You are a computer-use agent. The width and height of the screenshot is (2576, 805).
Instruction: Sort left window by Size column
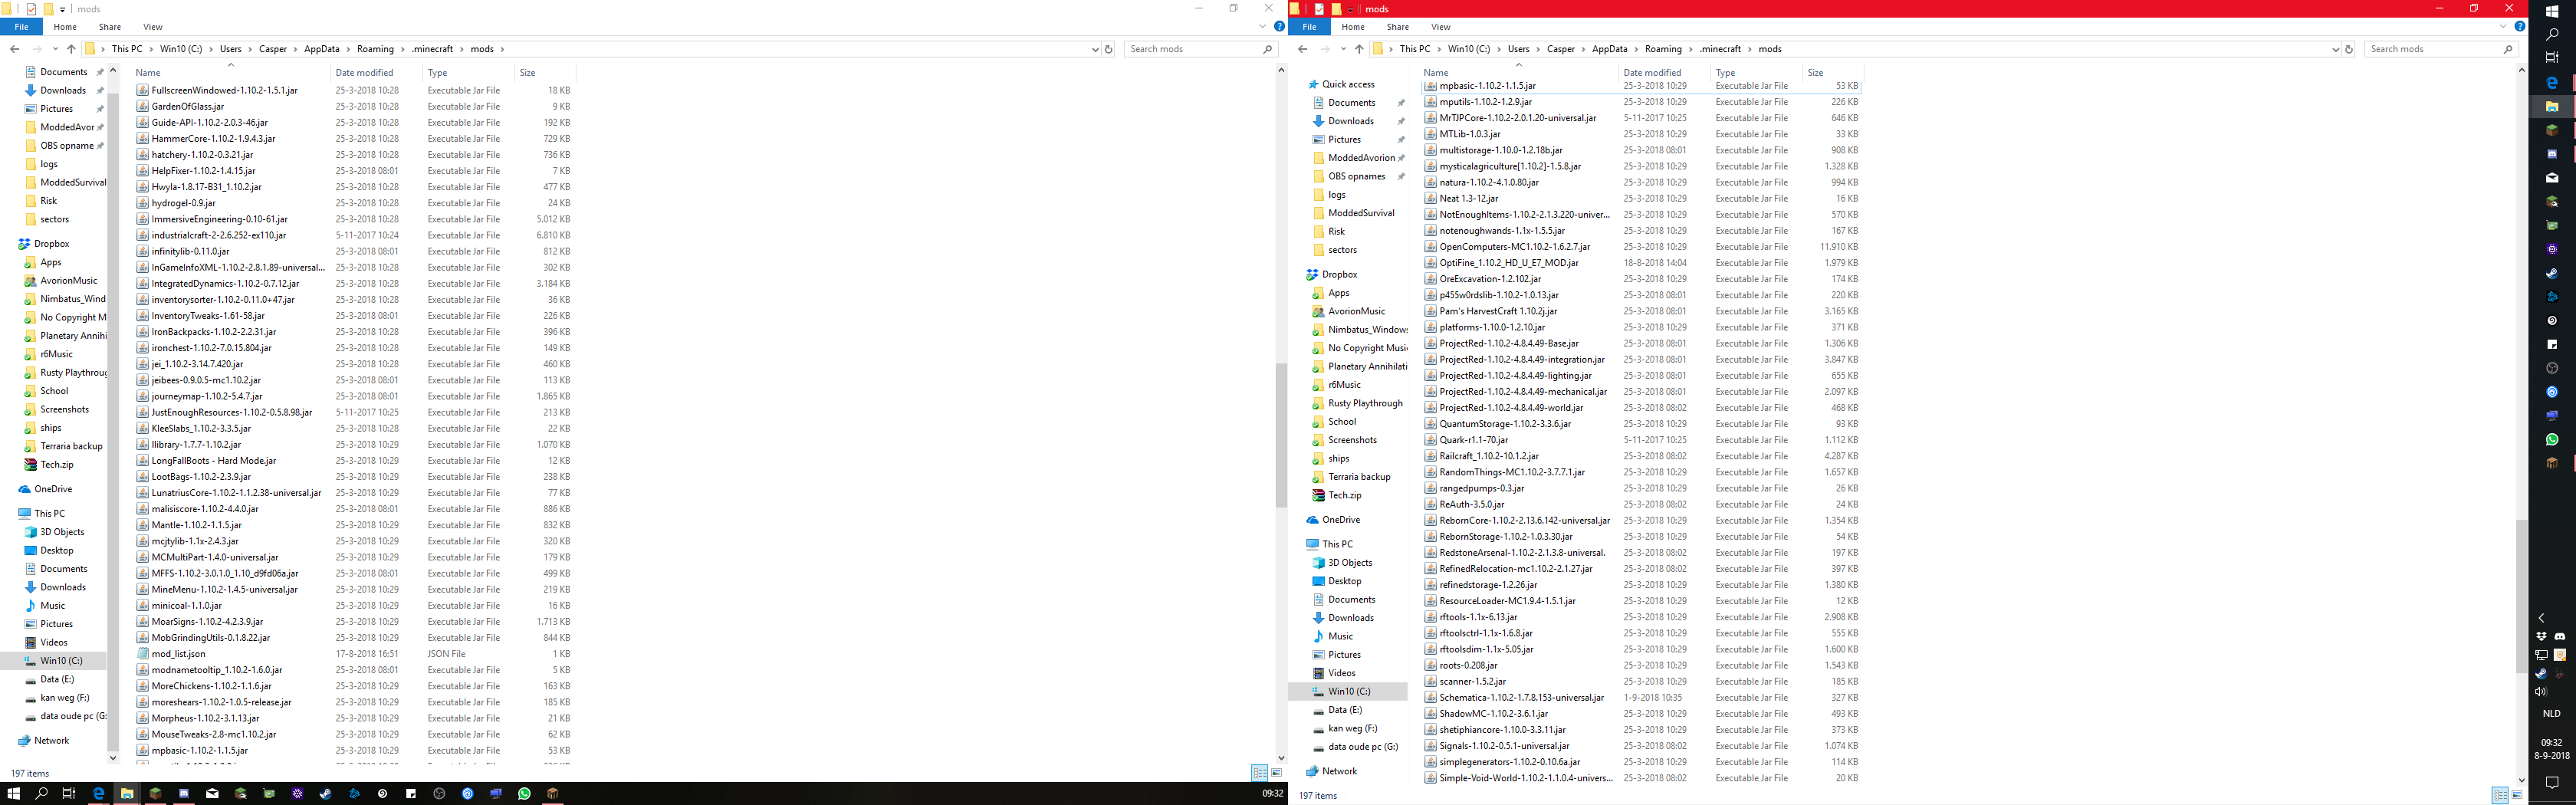(527, 73)
